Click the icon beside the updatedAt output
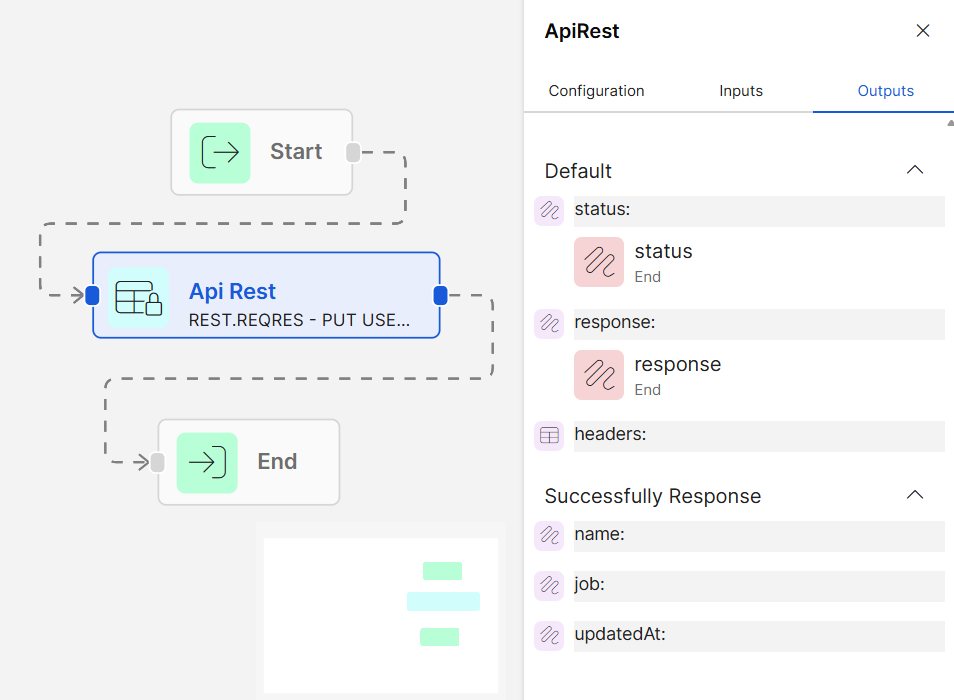954x700 pixels. coord(549,635)
